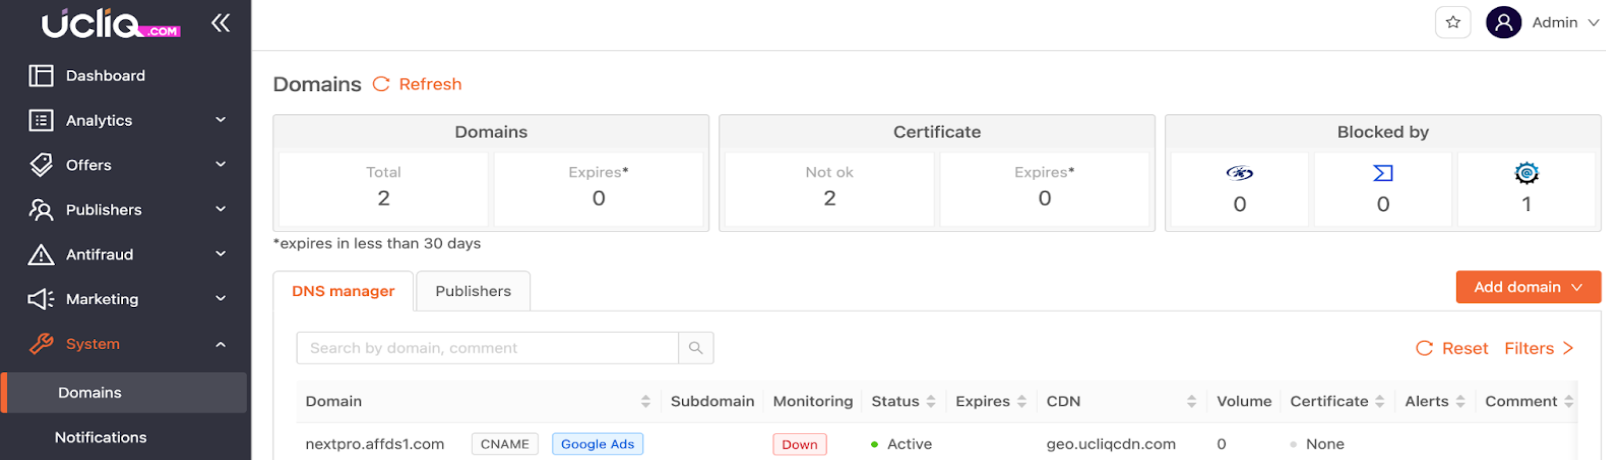Image resolution: width=1606 pixels, height=460 pixels.
Task: Collapse the System menu section
Action: click(x=220, y=344)
